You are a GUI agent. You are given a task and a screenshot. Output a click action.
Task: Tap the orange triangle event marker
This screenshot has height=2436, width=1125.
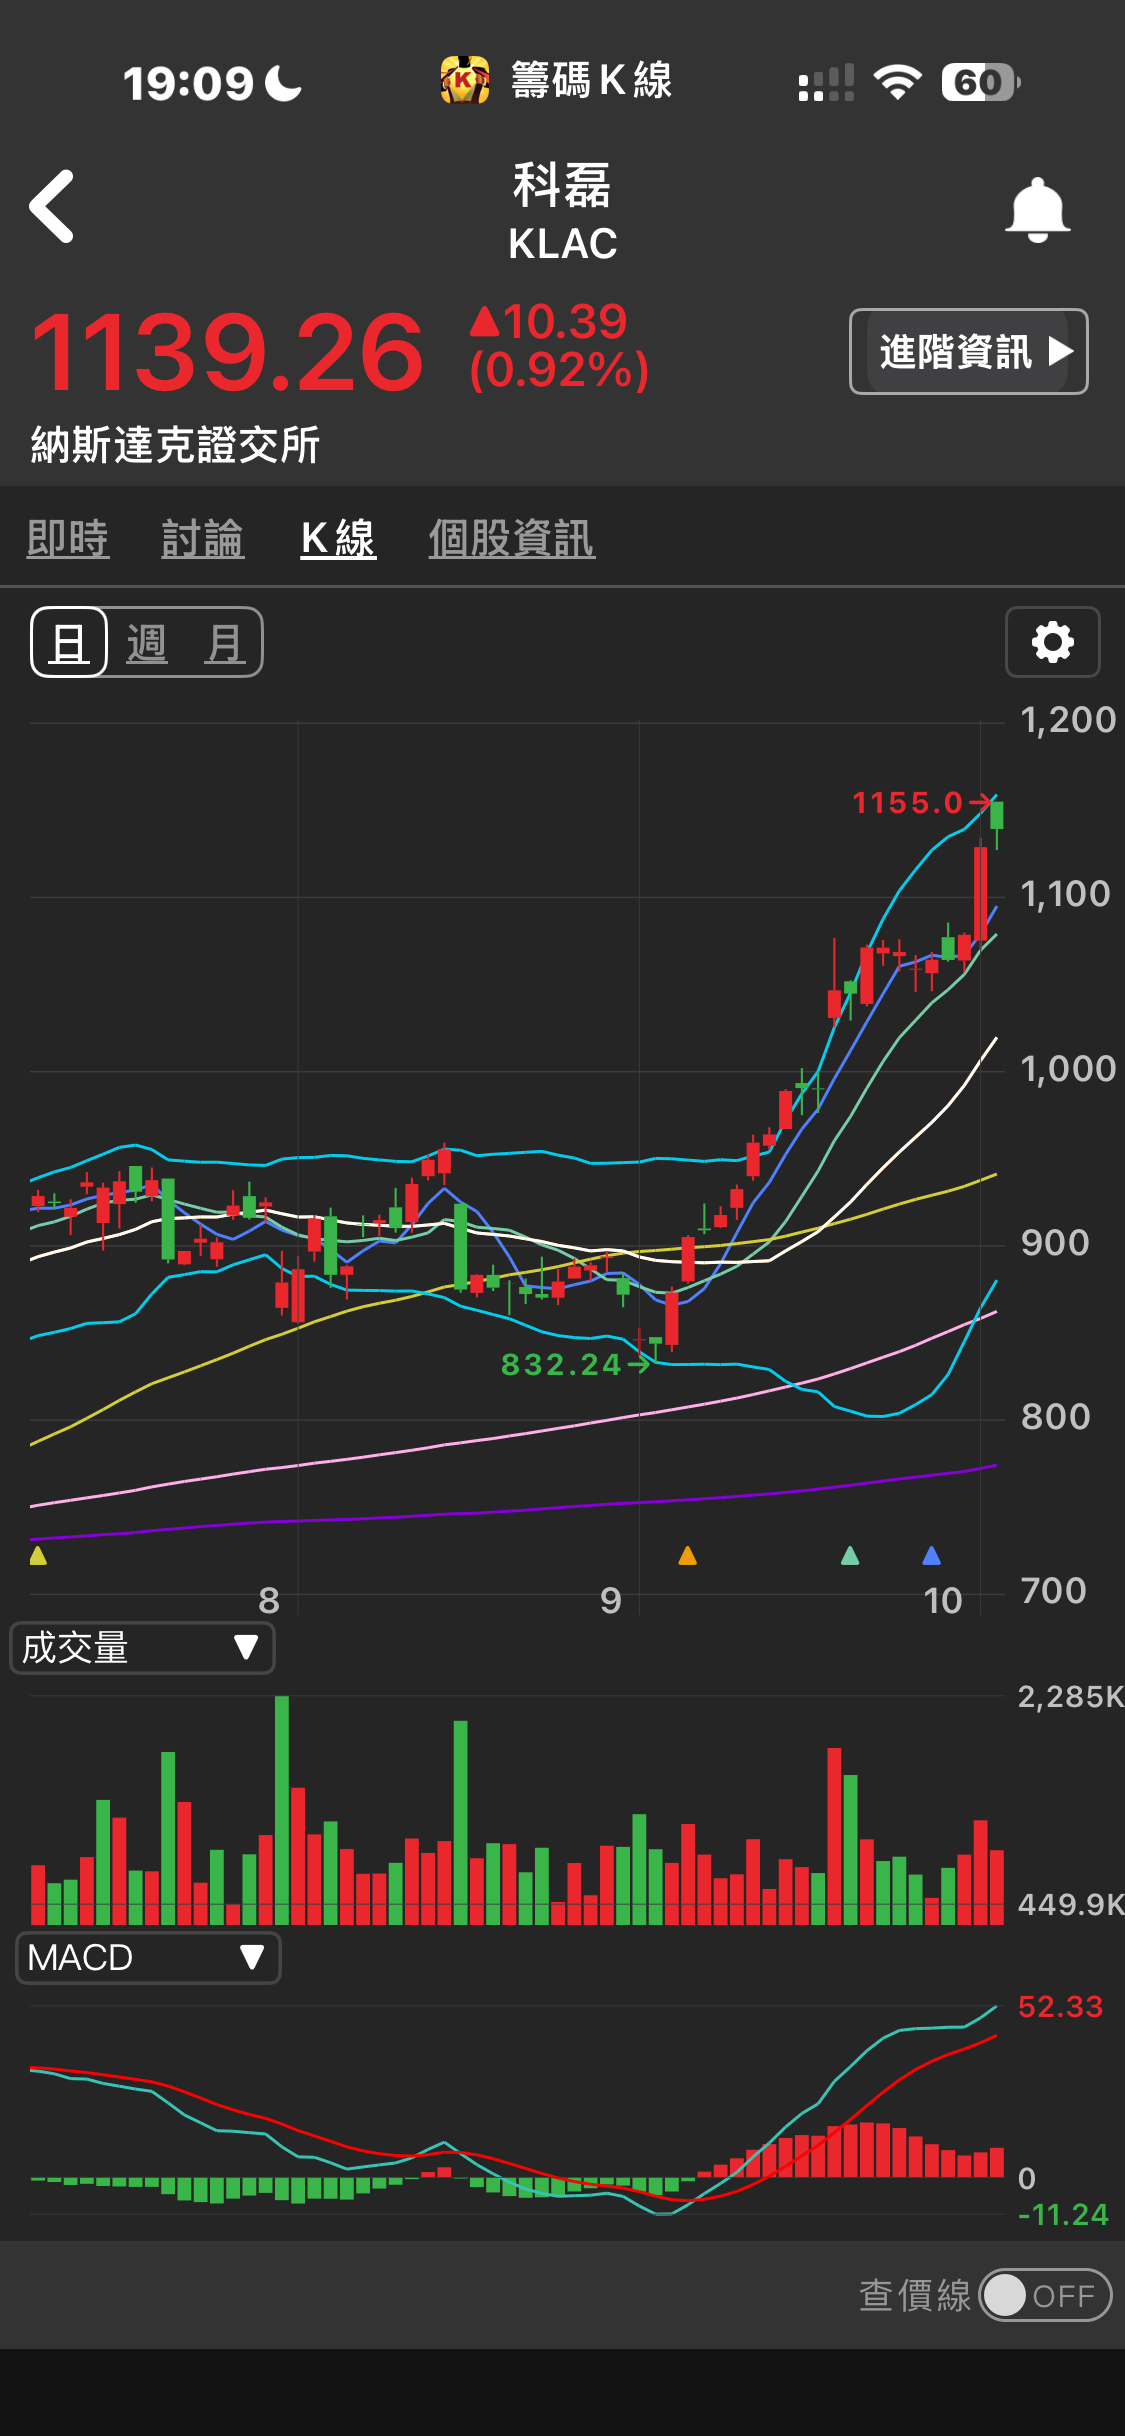(x=687, y=1555)
